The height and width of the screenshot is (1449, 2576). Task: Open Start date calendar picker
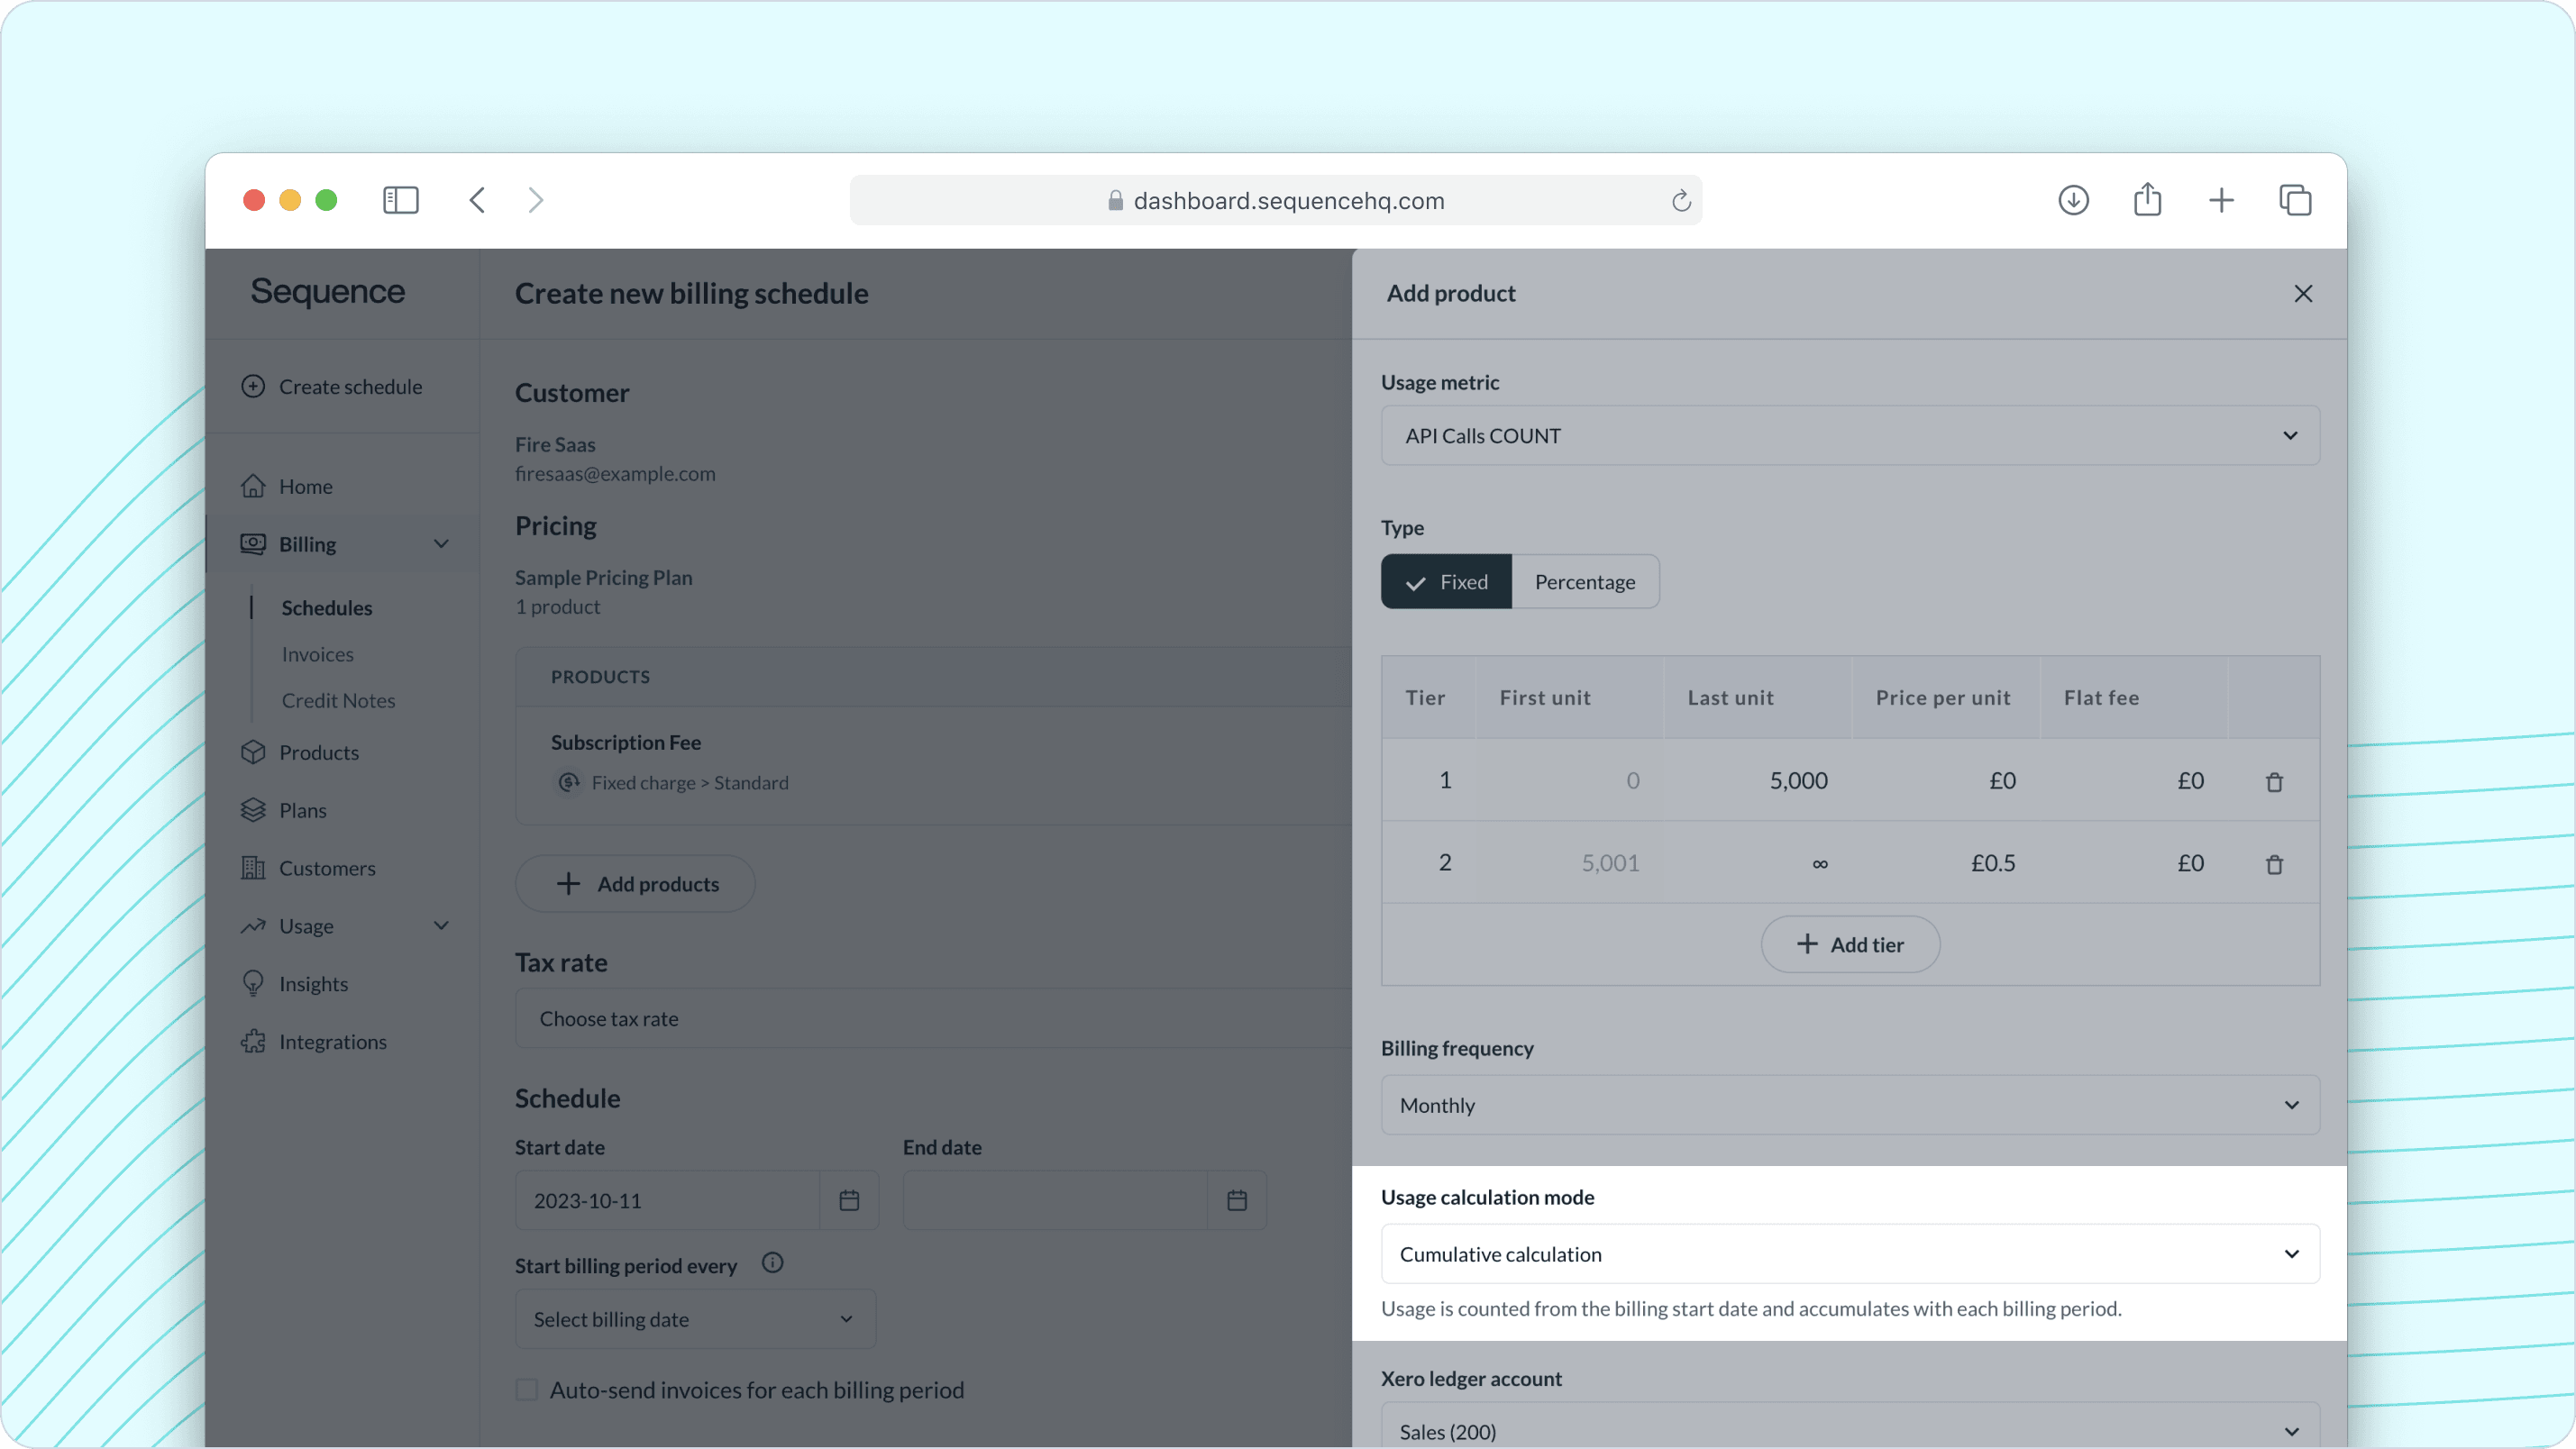[849, 1200]
